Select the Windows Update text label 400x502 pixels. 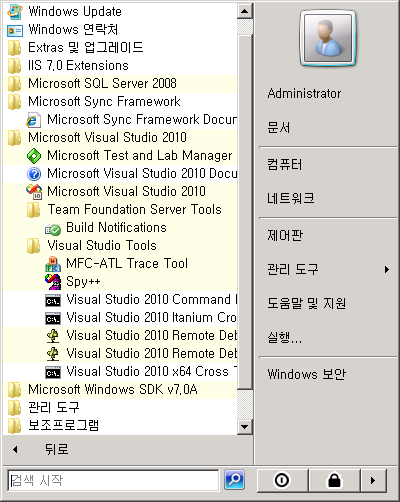coord(75,12)
